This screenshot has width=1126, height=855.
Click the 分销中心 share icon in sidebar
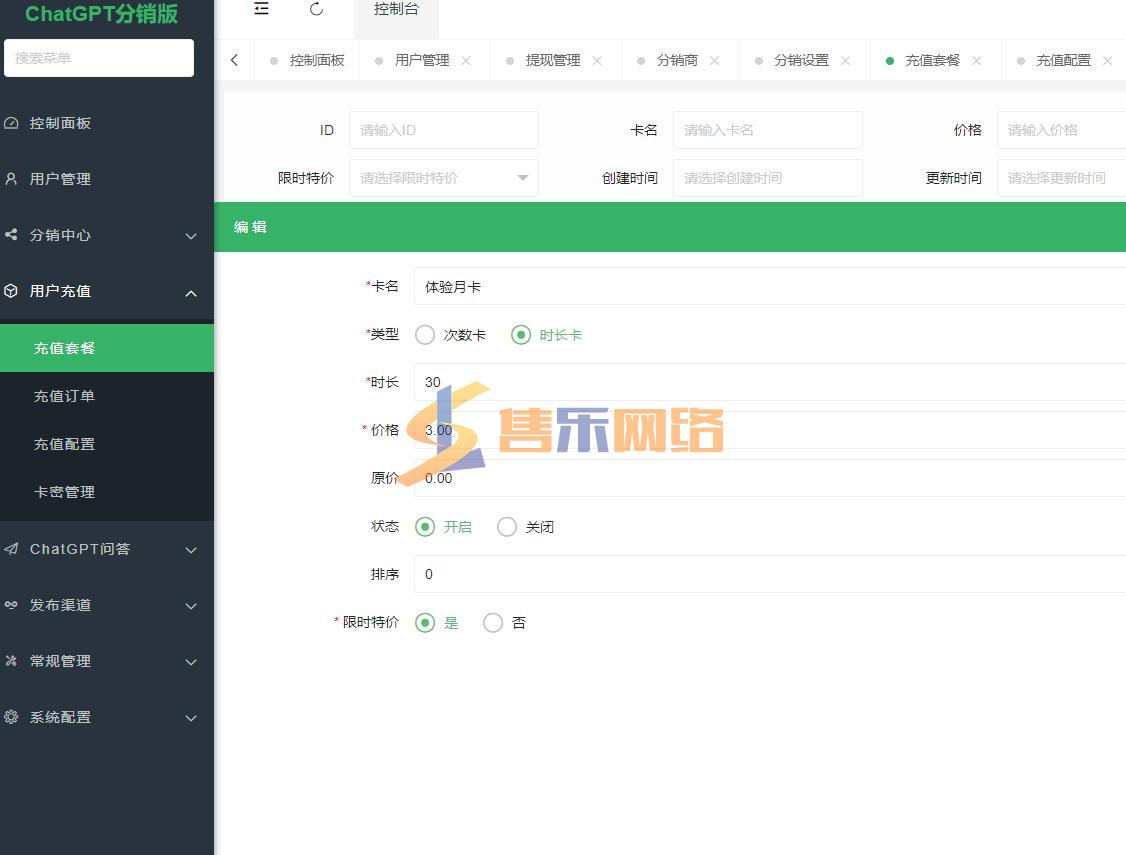click(11, 235)
